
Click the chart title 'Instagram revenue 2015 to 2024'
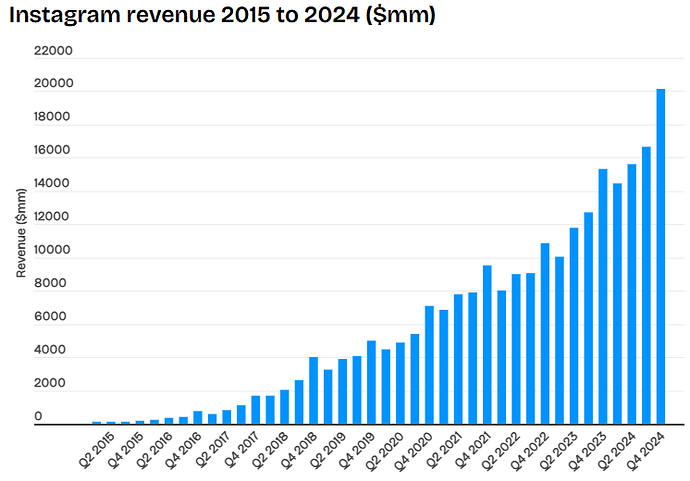222,17
